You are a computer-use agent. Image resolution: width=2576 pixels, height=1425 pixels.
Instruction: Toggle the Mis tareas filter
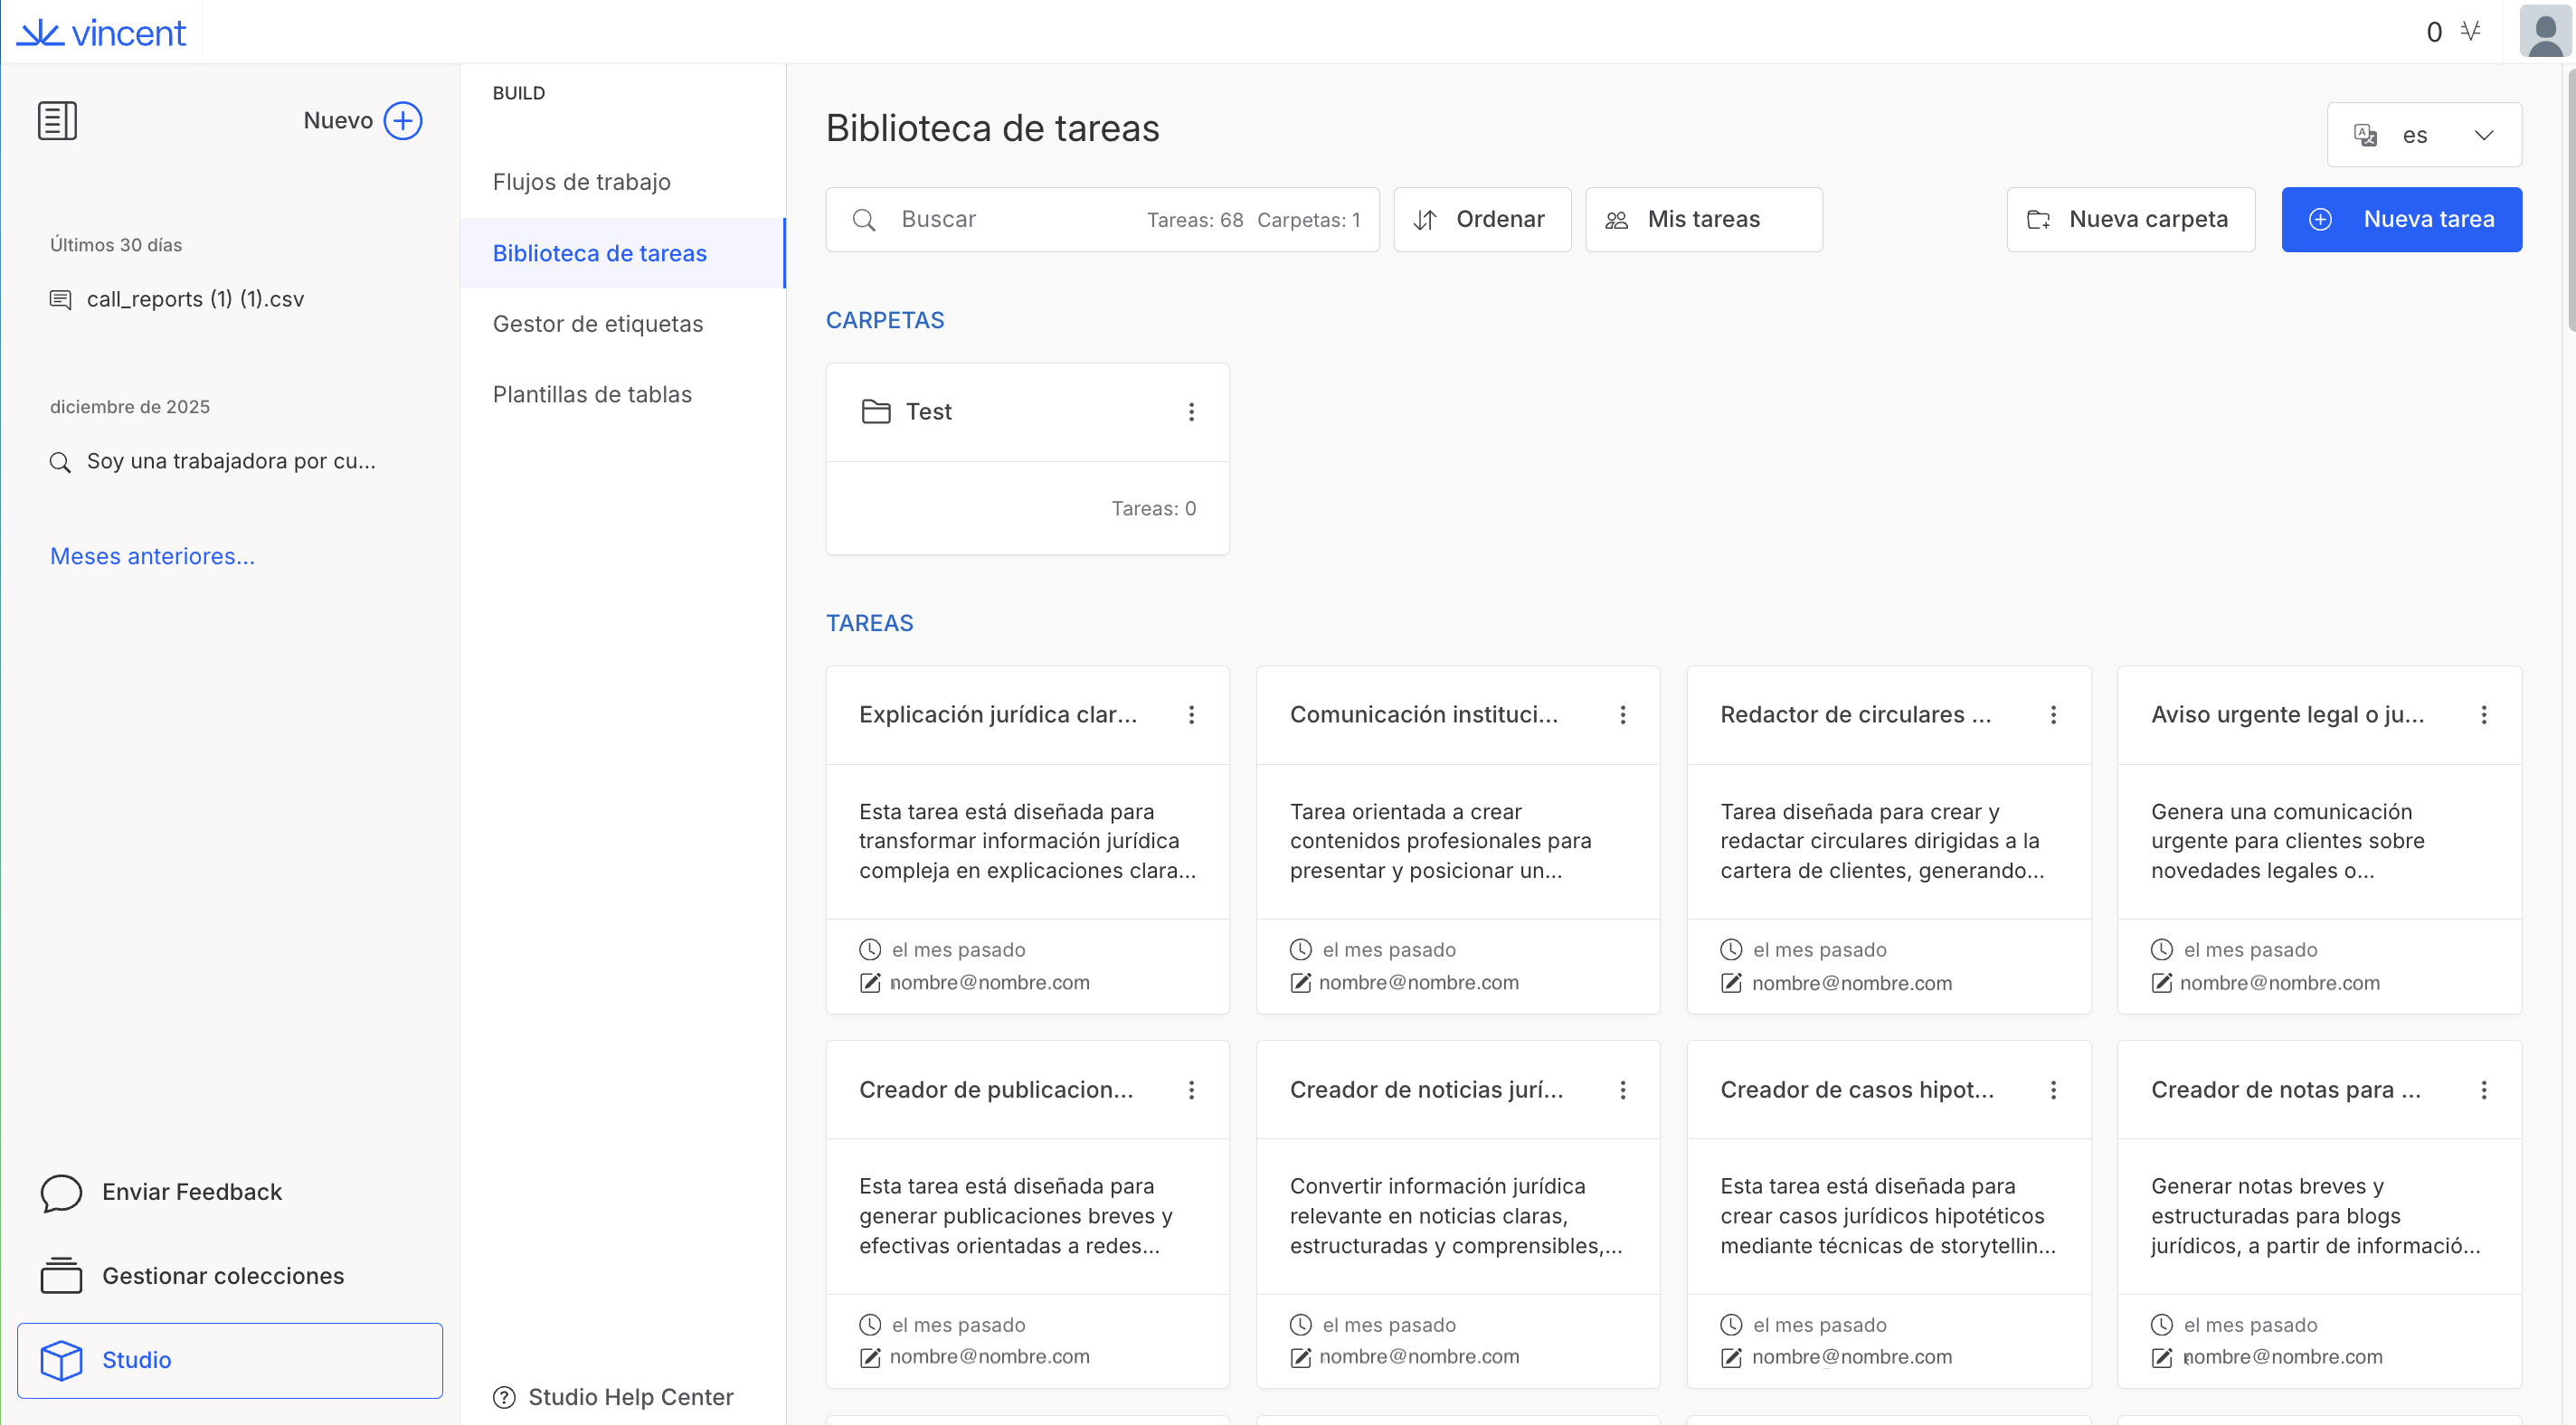[1703, 219]
